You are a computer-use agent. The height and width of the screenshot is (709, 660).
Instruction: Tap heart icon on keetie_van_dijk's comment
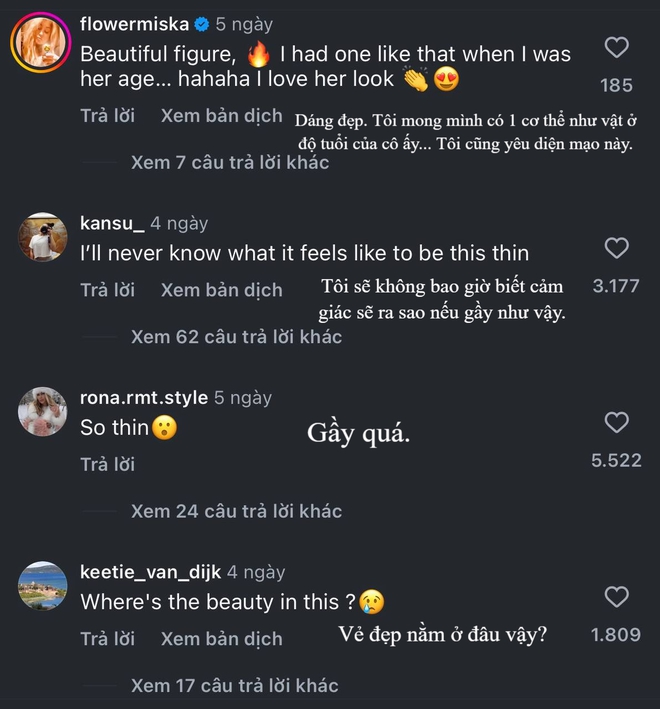coord(618,597)
